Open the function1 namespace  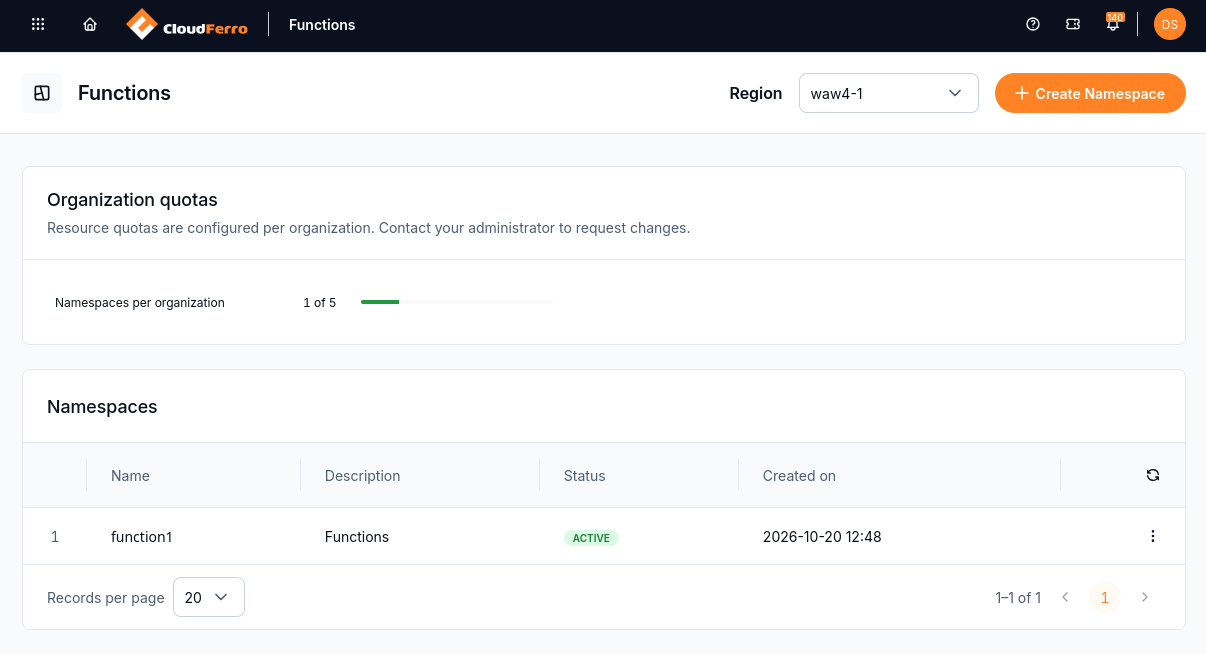pyautogui.click(x=141, y=537)
